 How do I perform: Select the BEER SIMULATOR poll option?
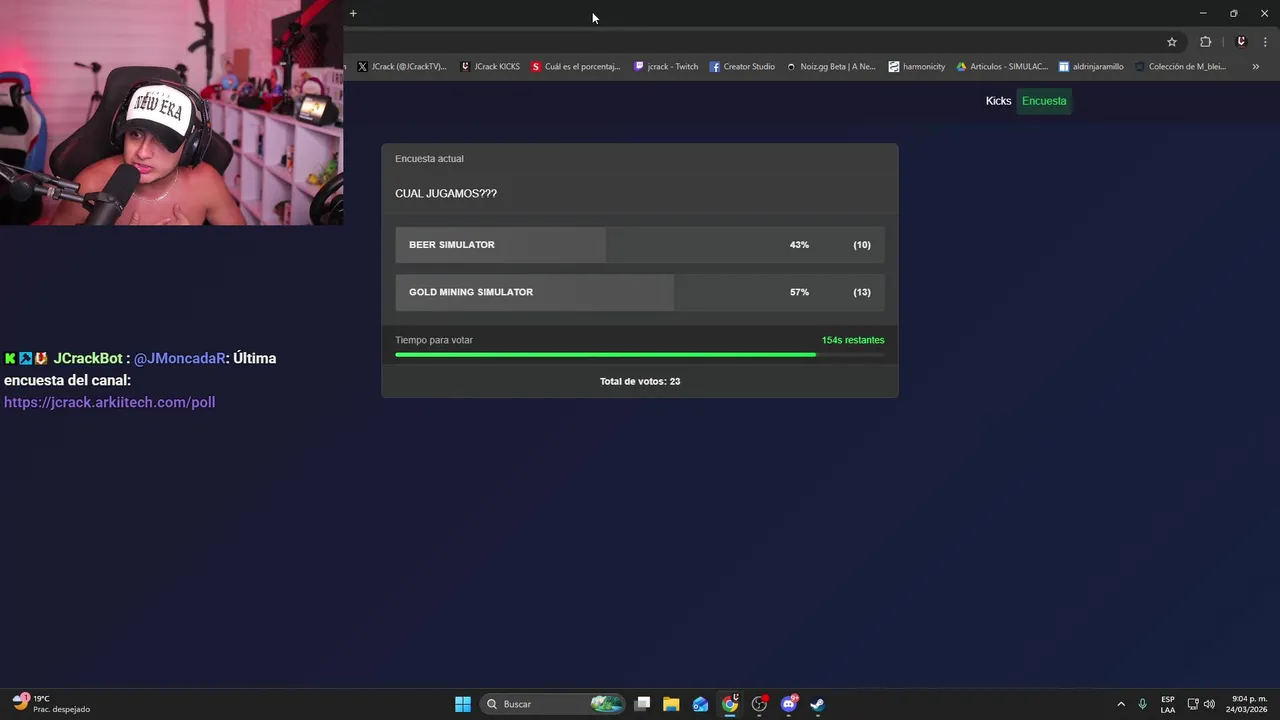pos(640,245)
